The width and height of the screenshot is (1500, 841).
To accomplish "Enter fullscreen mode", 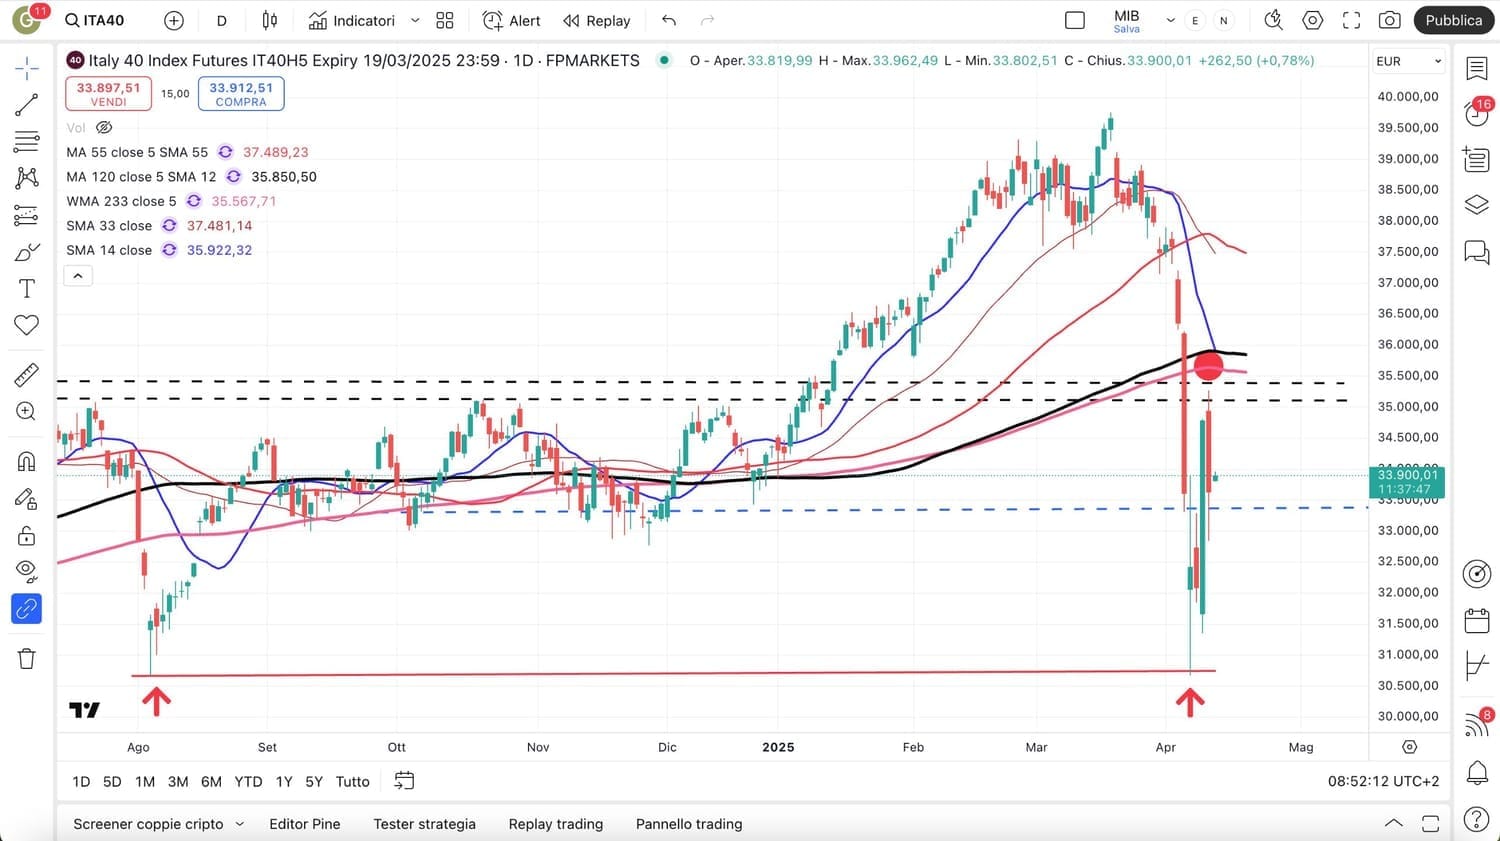I will click(x=1351, y=20).
